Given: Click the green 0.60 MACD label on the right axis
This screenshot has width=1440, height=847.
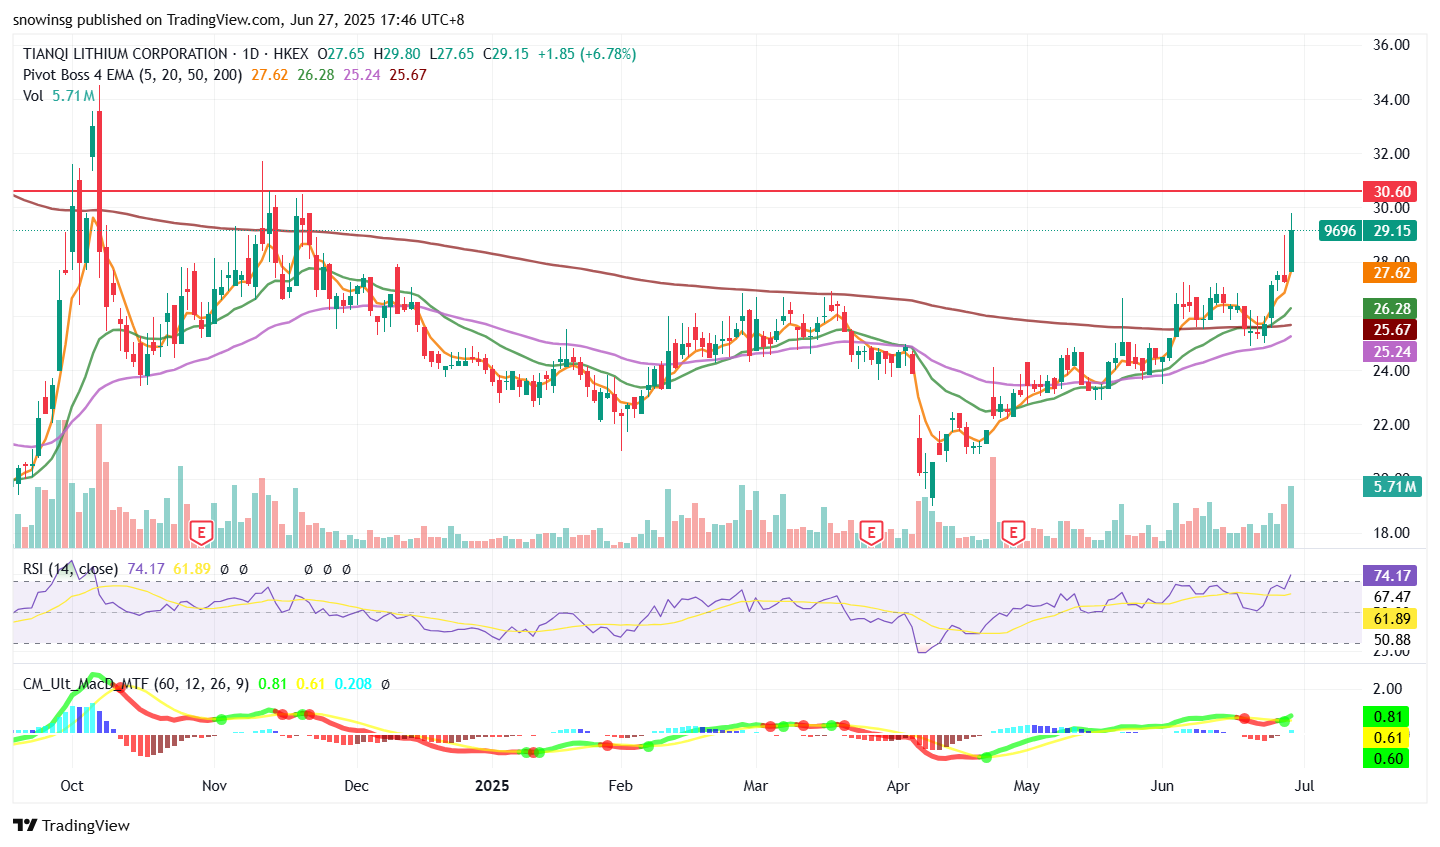Looking at the screenshot, I should click(1388, 759).
